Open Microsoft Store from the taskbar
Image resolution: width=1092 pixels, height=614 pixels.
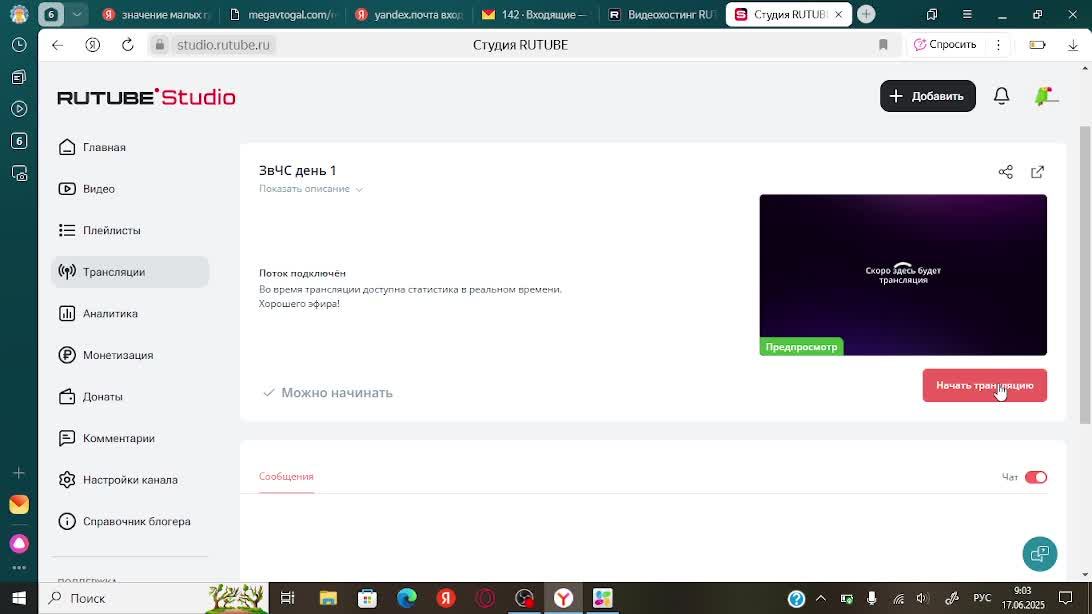click(x=367, y=598)
